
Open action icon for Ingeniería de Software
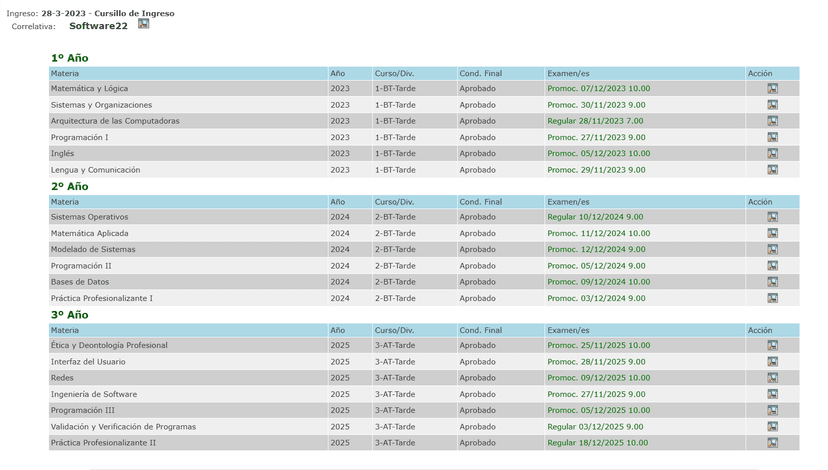click(772, 394)
